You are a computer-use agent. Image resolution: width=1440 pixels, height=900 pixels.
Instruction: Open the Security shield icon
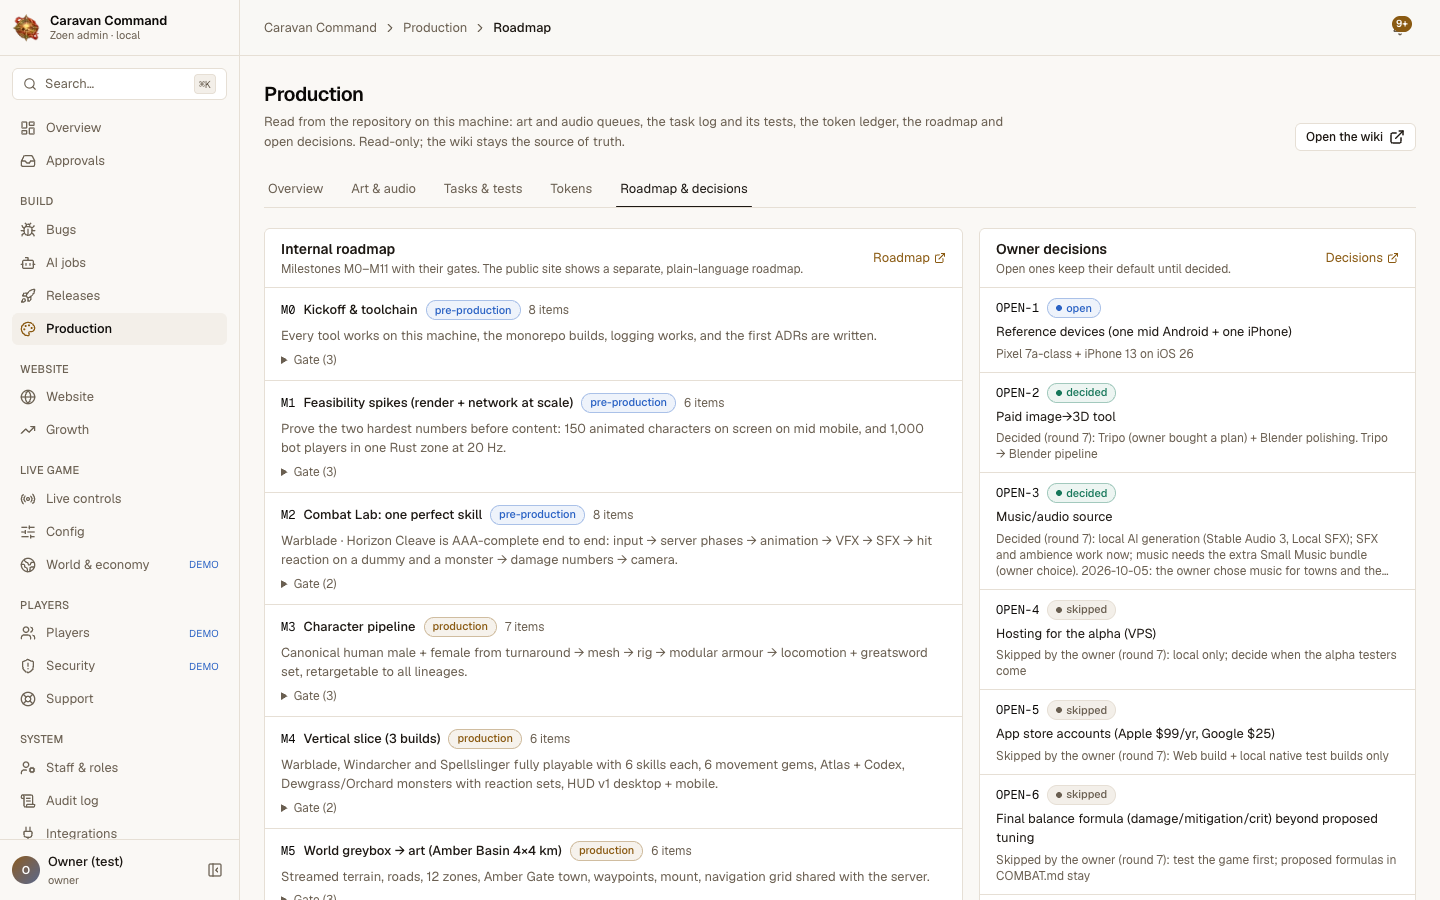coord(28,666)
